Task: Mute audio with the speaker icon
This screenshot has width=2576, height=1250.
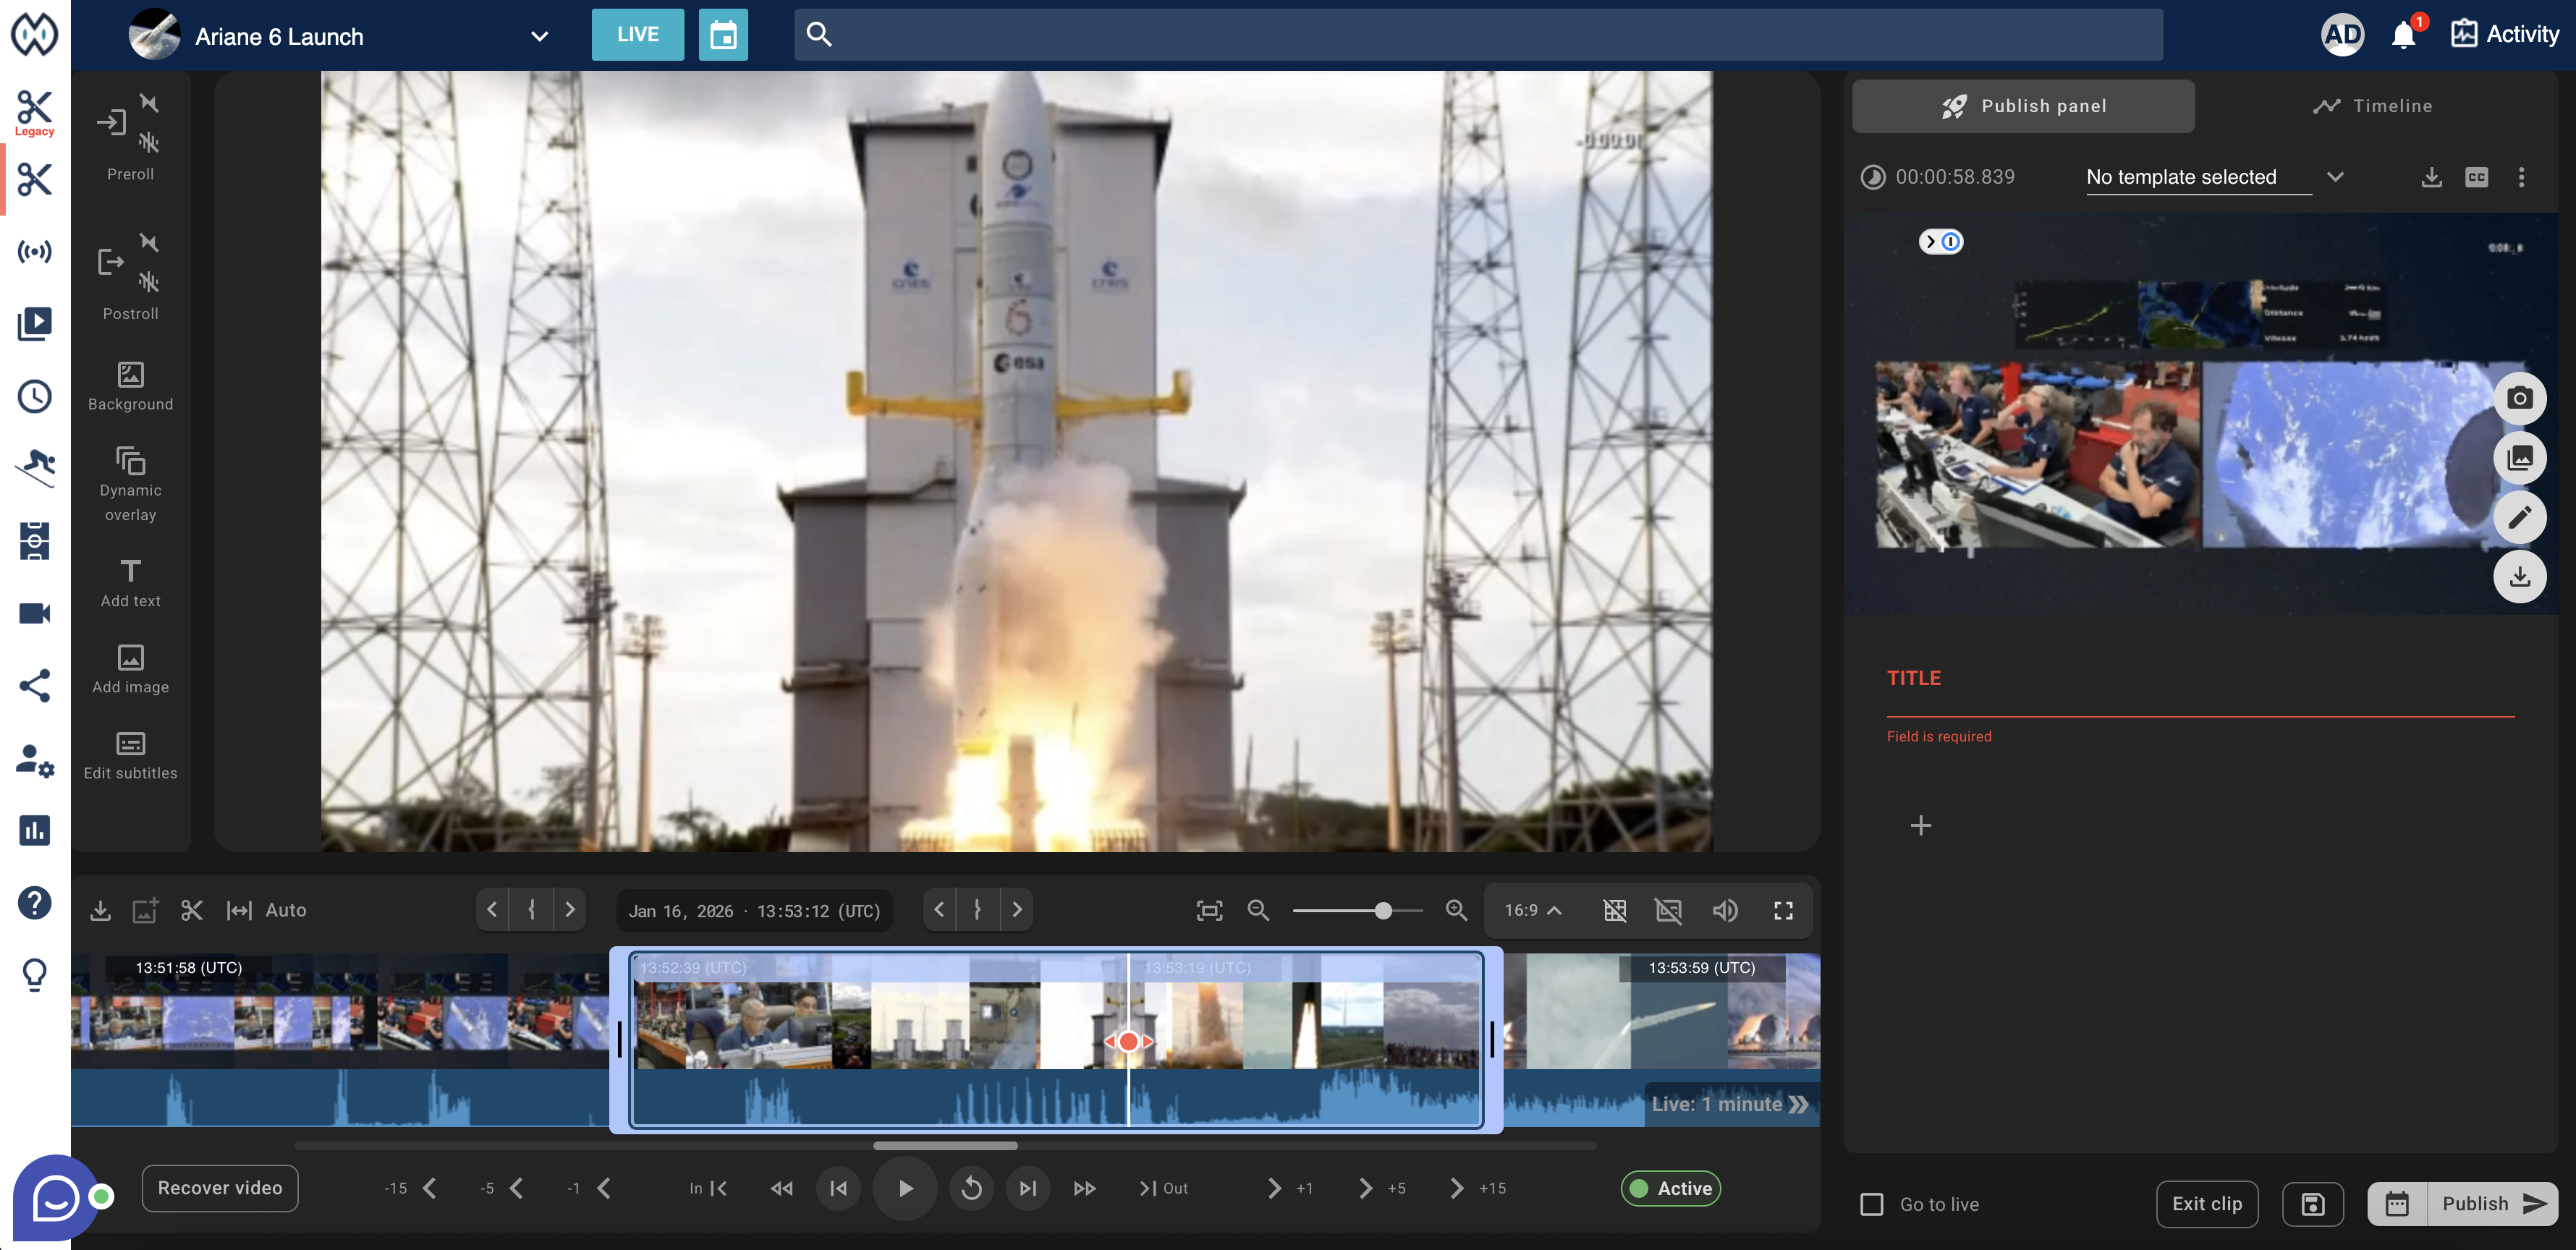Action: point(1724,910)
